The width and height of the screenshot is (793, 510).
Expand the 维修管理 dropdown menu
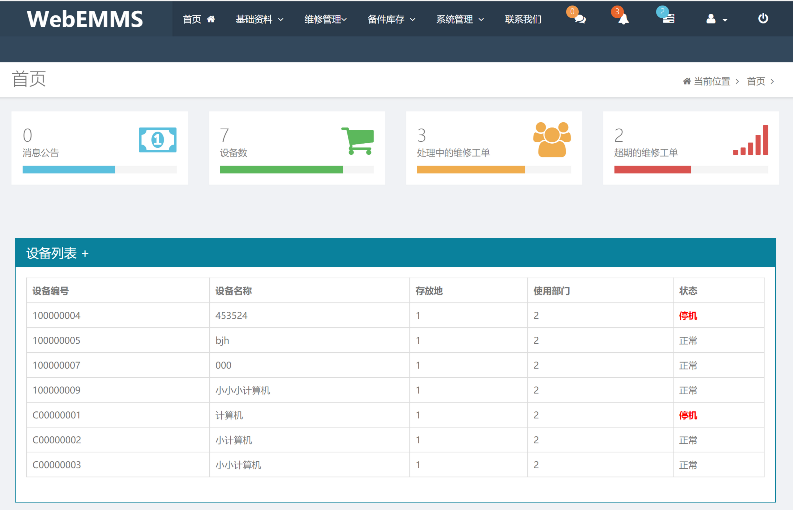click(x=325, y=19)
